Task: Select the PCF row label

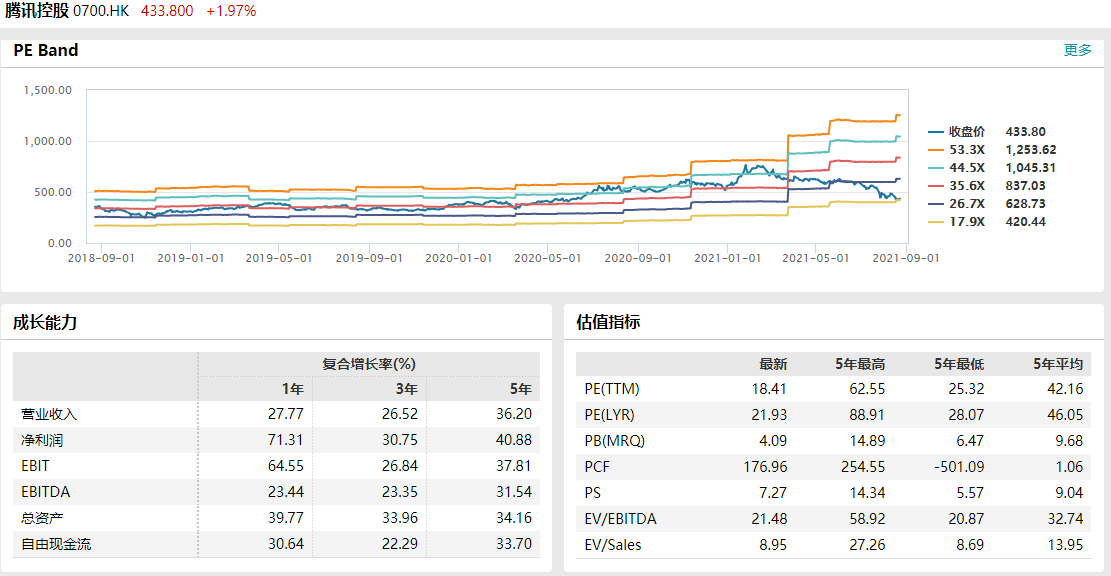Action: 597,467
